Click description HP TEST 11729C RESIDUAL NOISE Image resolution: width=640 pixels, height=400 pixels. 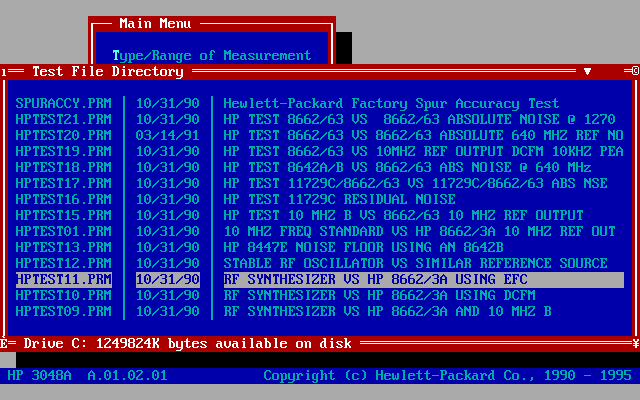[x=339, y=199]
